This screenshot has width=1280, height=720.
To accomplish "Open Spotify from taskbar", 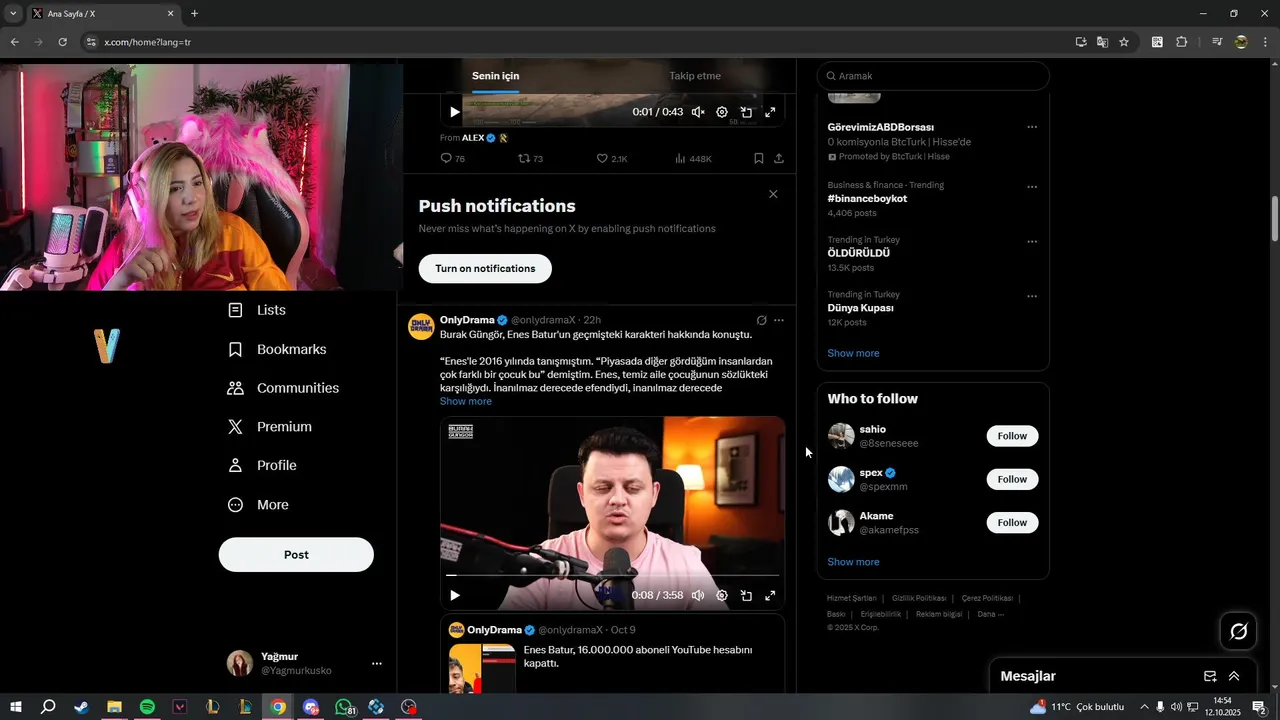I will tap(147, 707).
